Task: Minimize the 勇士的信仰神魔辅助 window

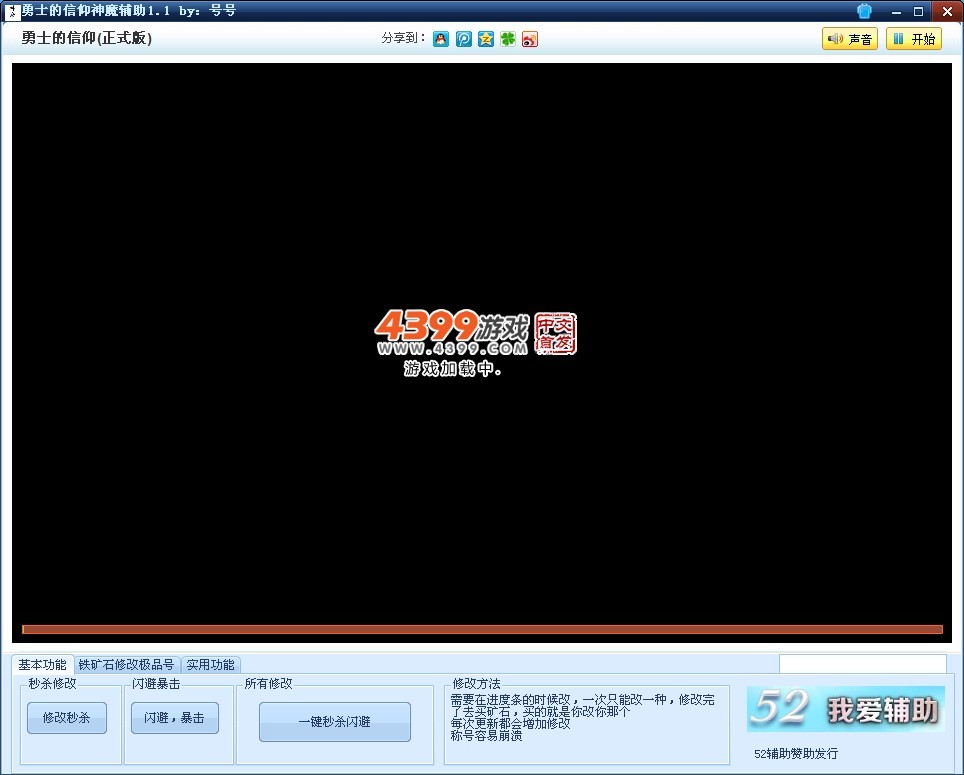Action: 896,11
